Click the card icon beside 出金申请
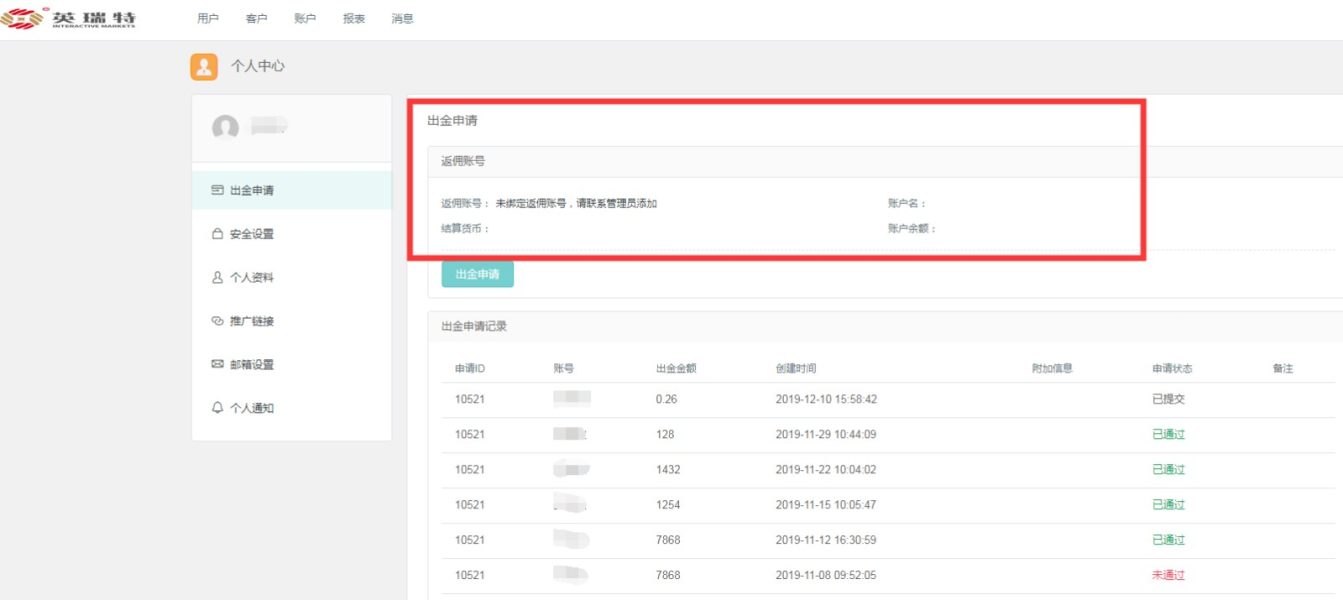1343x600 pixels. 217,190
